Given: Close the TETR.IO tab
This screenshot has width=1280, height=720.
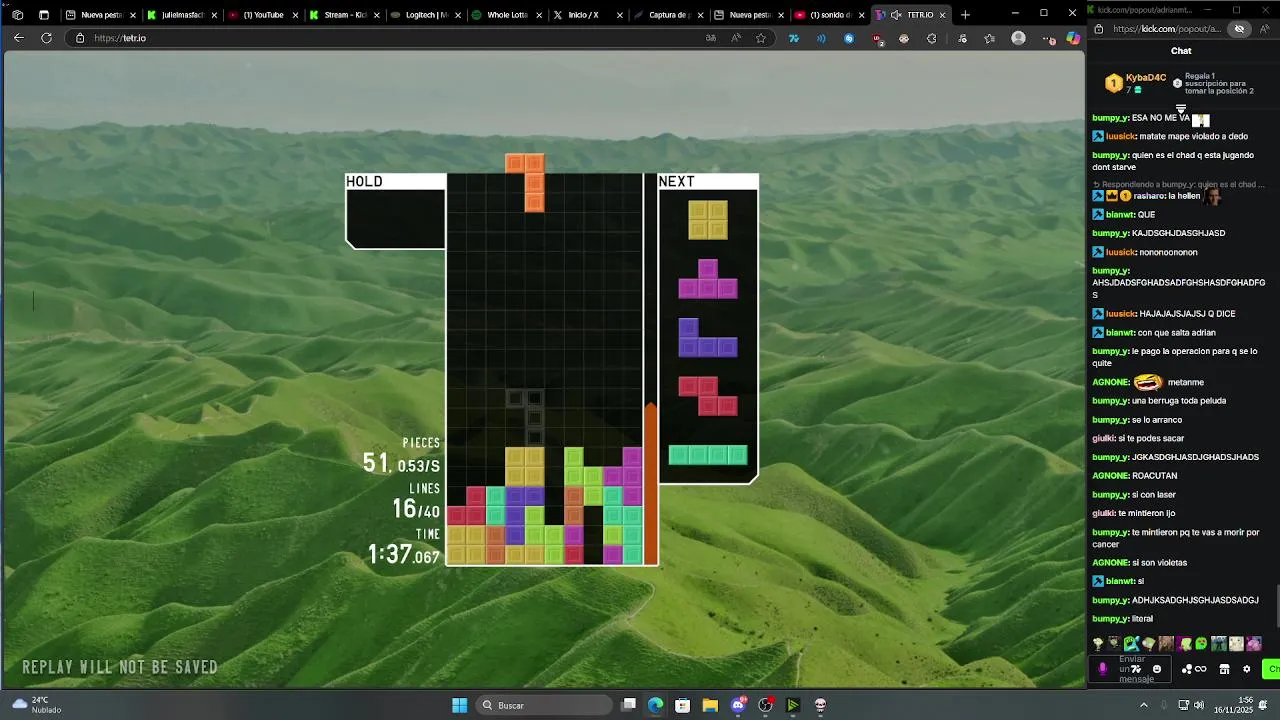Looking at the screenshot, I should point(942,15).
